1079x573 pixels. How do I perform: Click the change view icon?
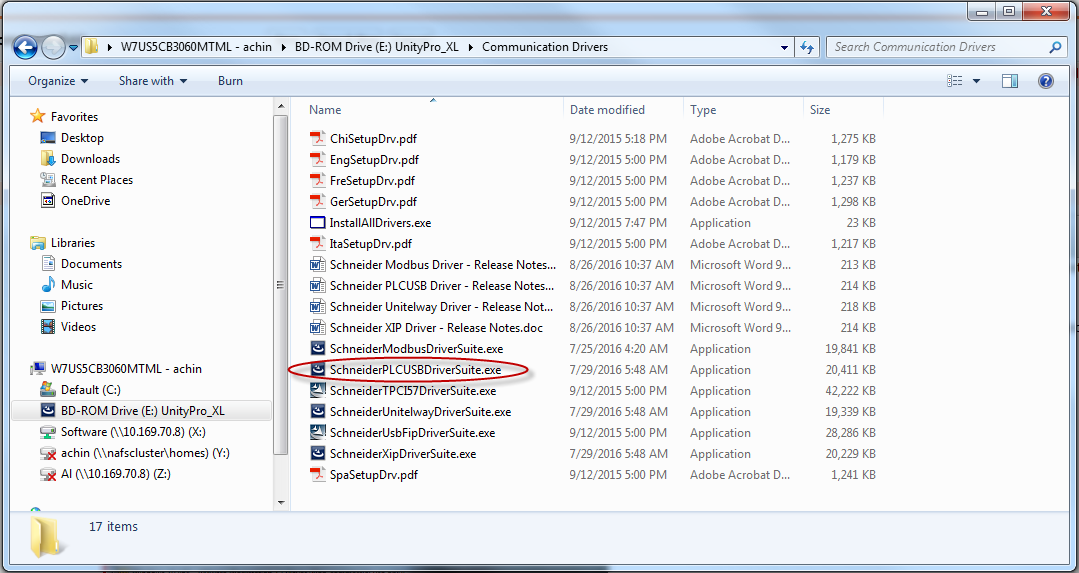pos(955,81)
